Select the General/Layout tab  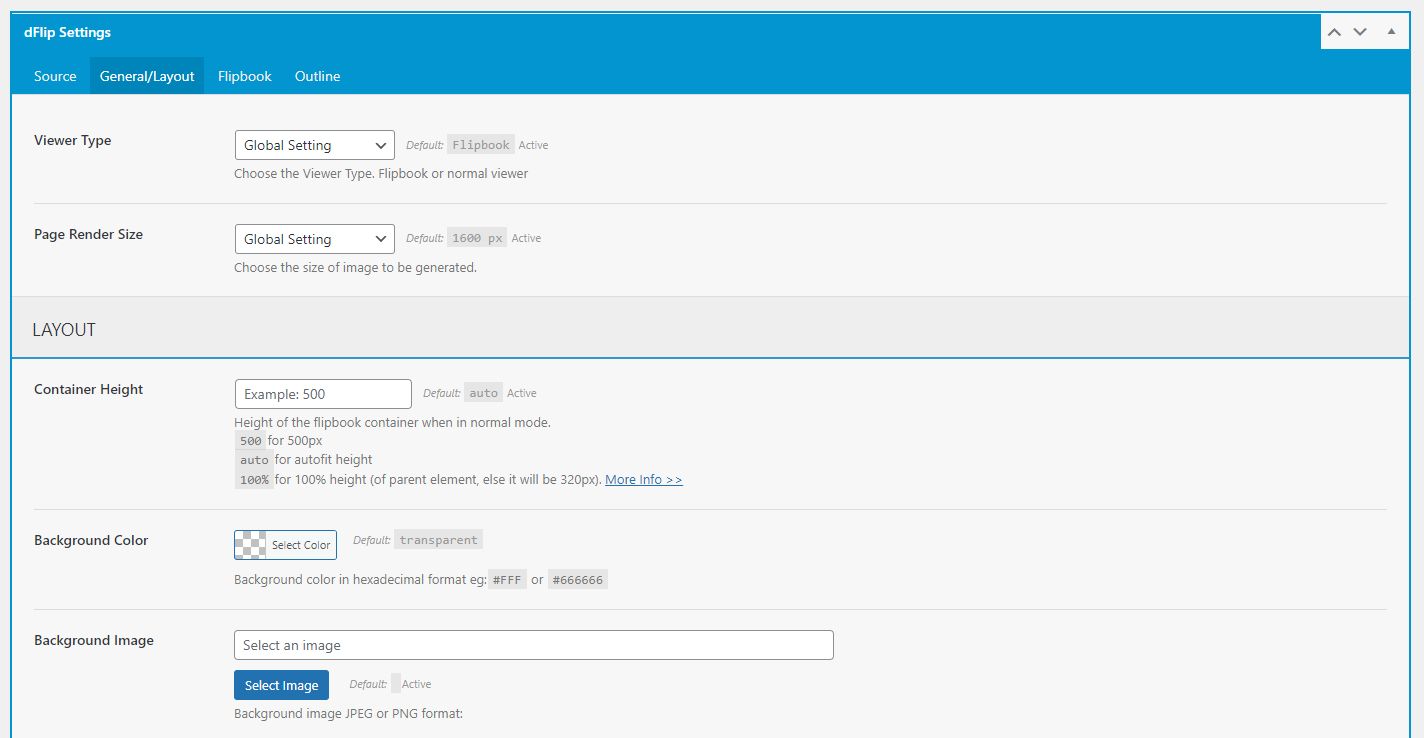147,76
